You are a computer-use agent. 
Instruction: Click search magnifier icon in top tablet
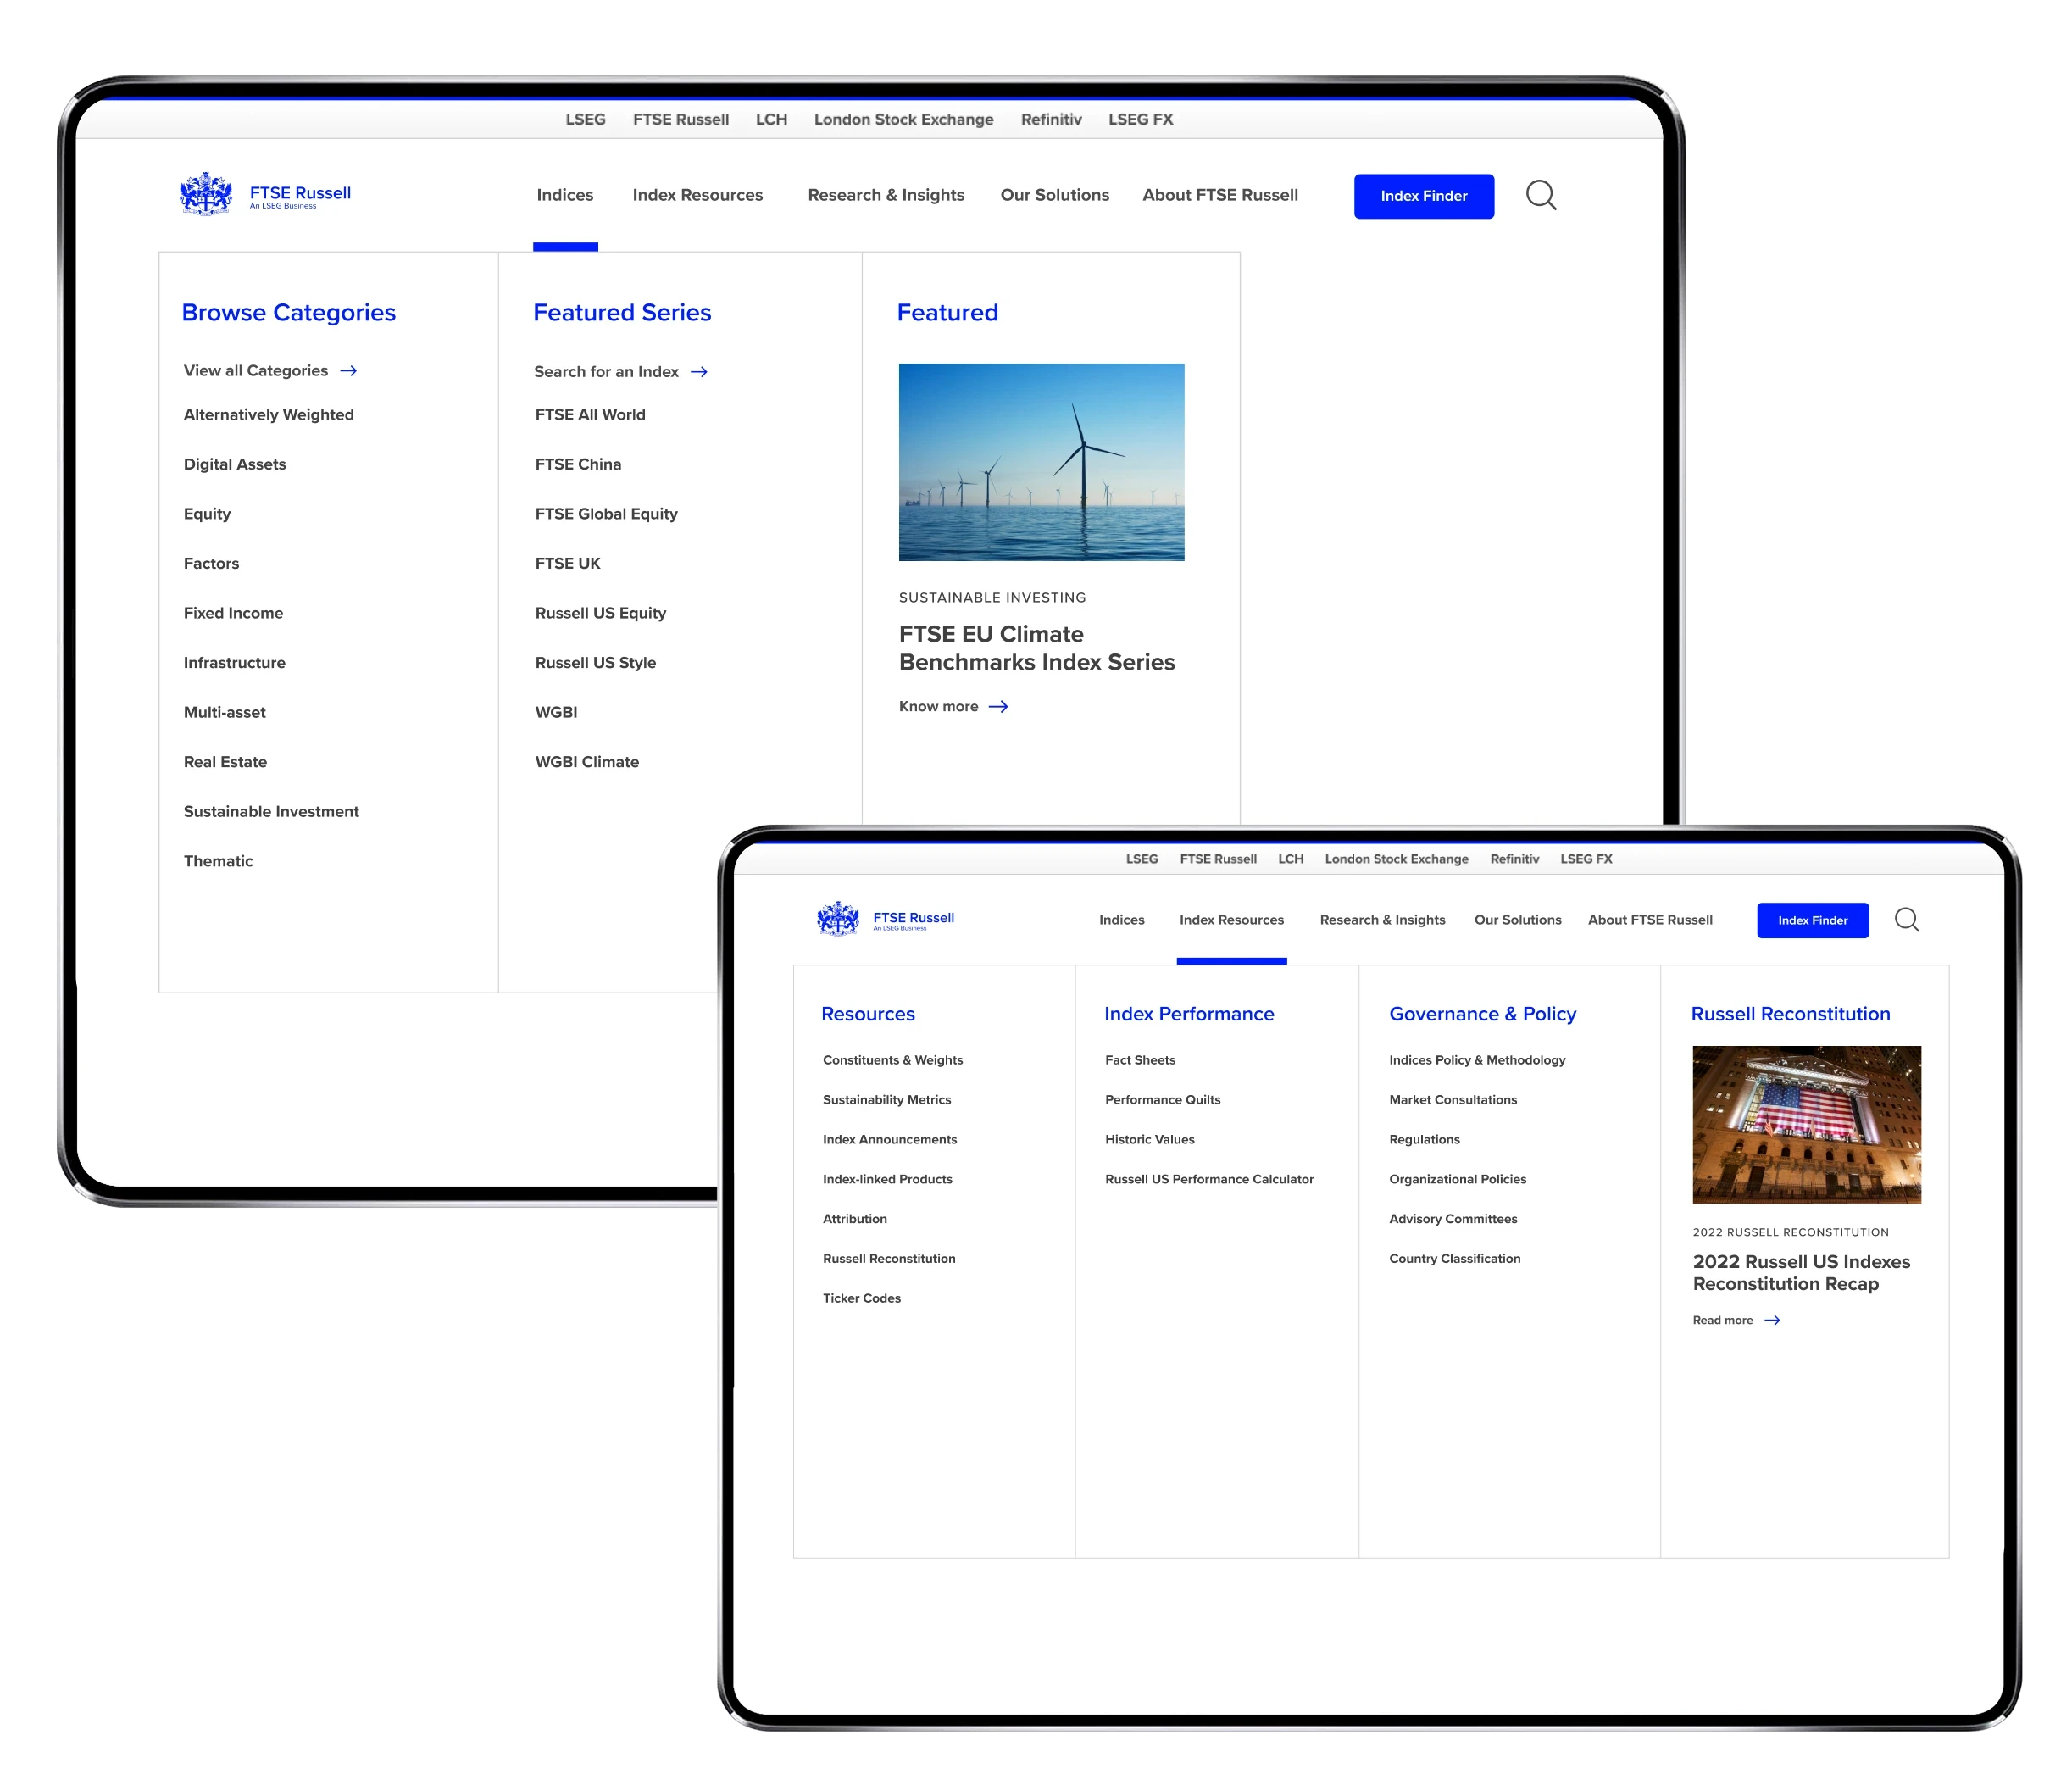1541,195
